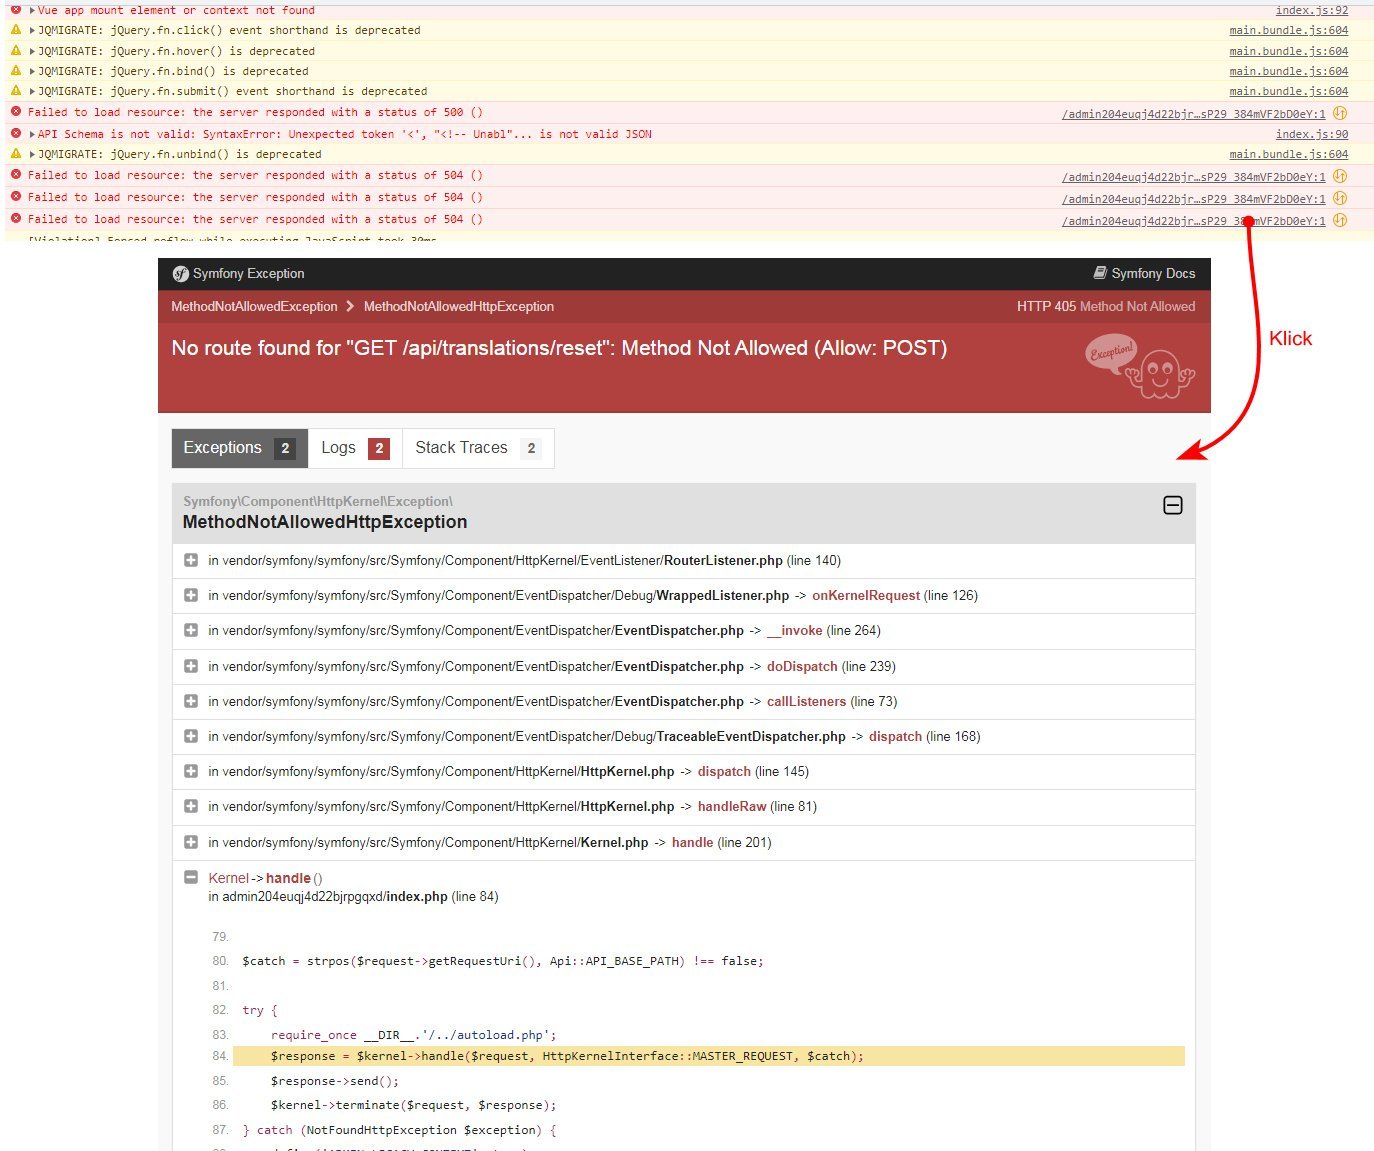1374x1151 pixels.
Task: Collapse the MethodNotAllowedHttpException trace block
Action: tap(1173, 506)
